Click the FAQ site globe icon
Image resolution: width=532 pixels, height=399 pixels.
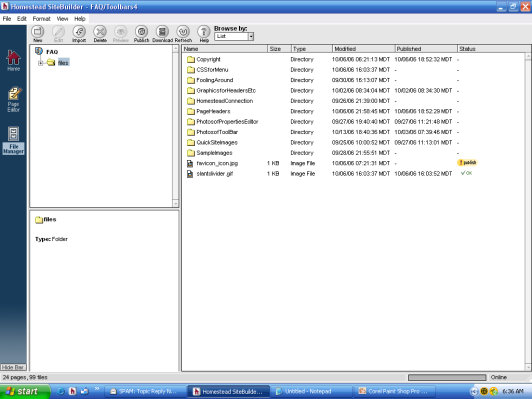[x=39, y=51]
